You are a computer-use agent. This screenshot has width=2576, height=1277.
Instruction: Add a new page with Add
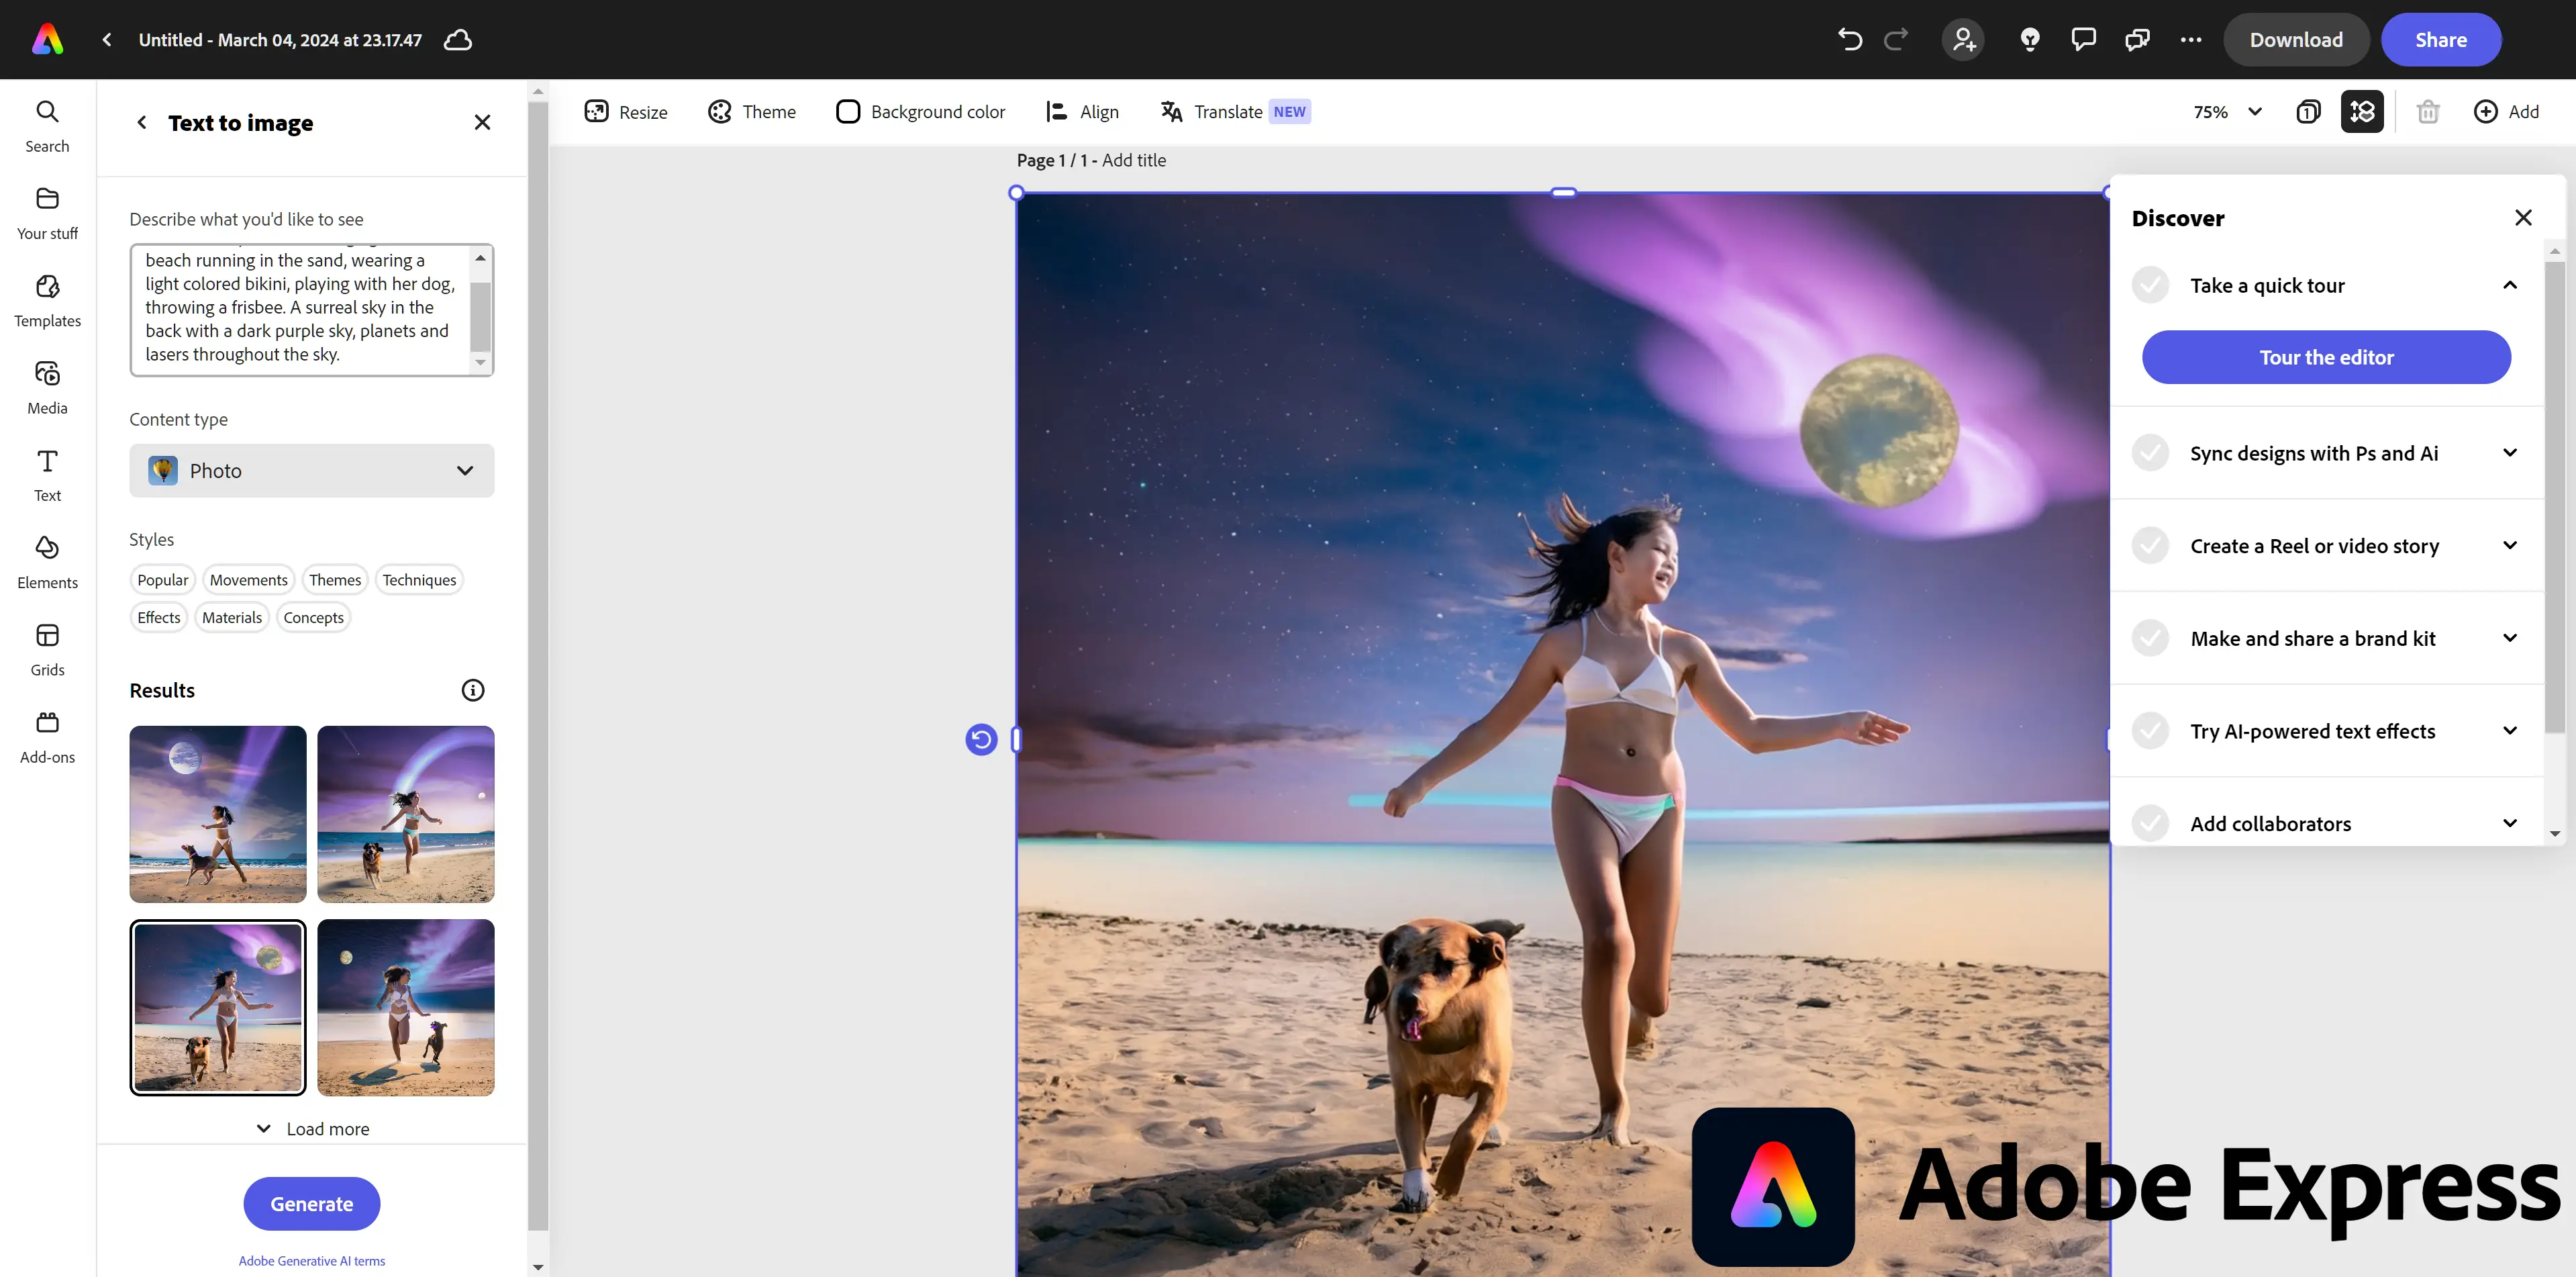coord(2506,111)
